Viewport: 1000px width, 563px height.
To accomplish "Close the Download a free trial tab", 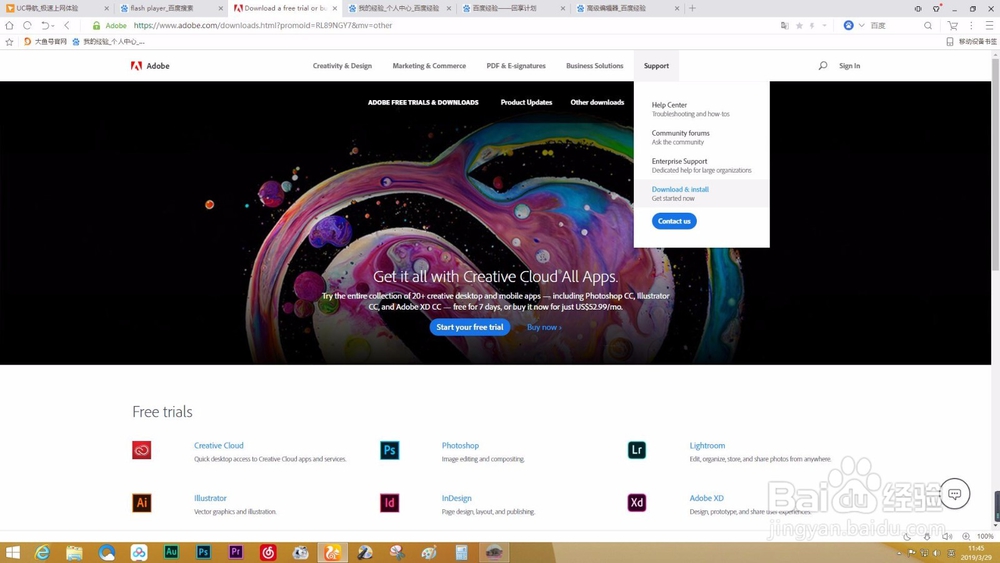I will 335,8.
